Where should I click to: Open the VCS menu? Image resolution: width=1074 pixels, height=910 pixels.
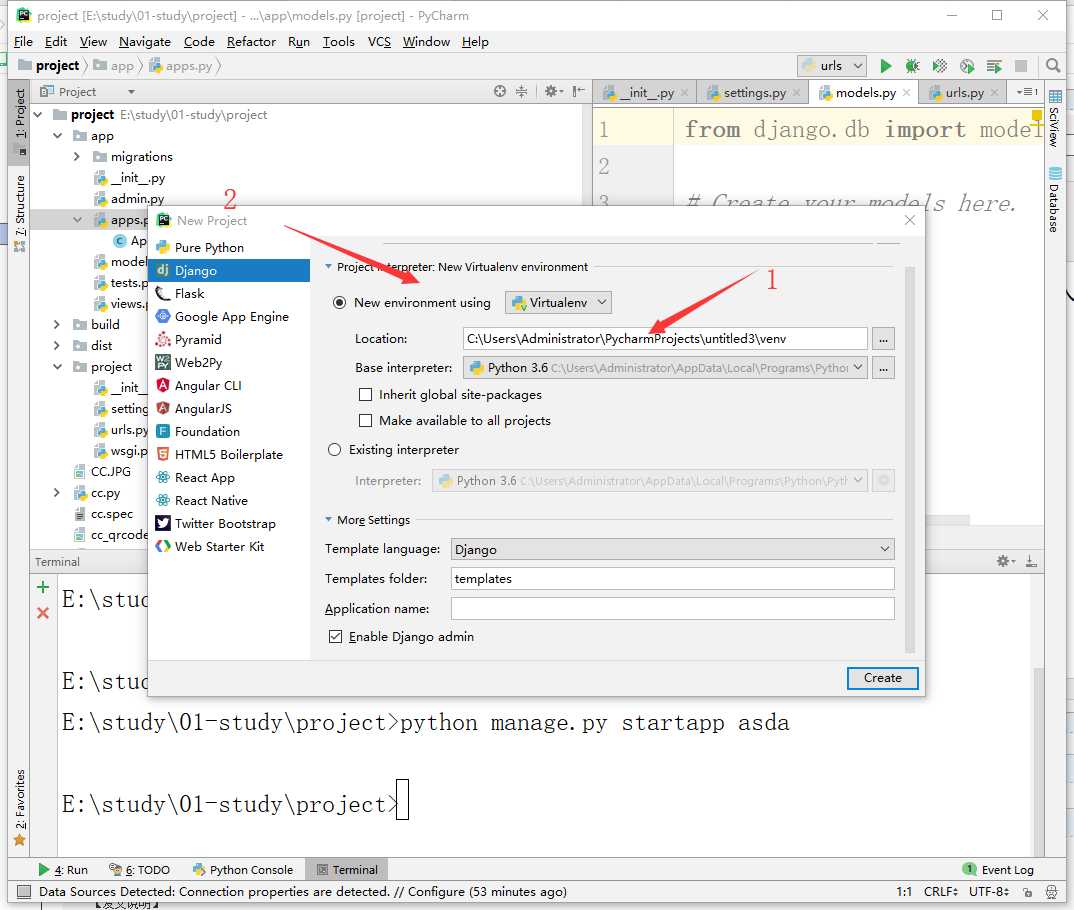point(379,42)
